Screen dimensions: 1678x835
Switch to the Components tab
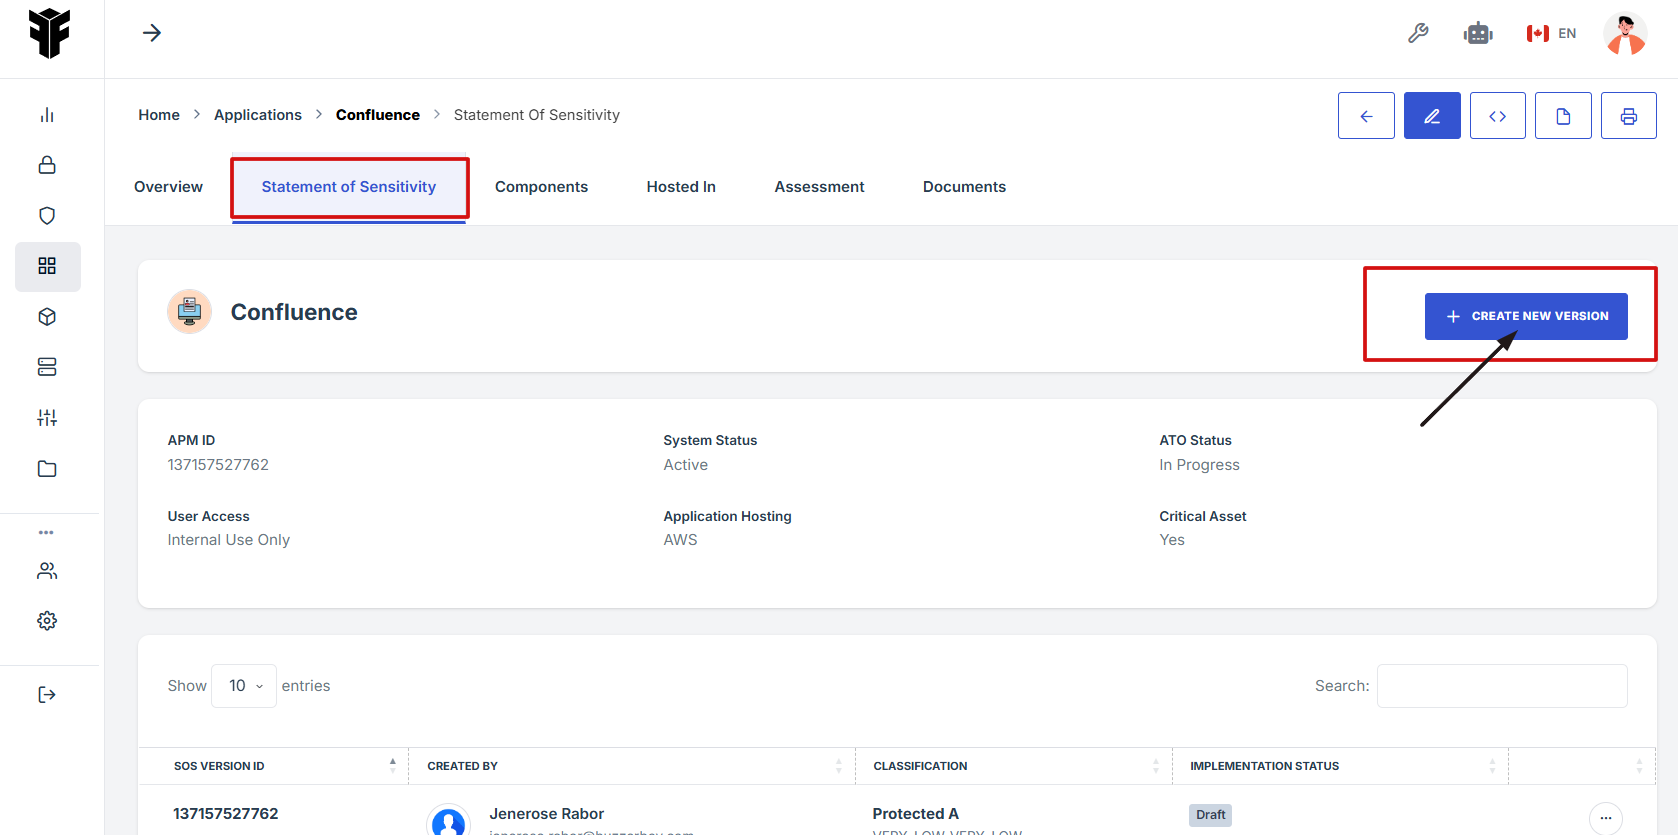[541, 187]
